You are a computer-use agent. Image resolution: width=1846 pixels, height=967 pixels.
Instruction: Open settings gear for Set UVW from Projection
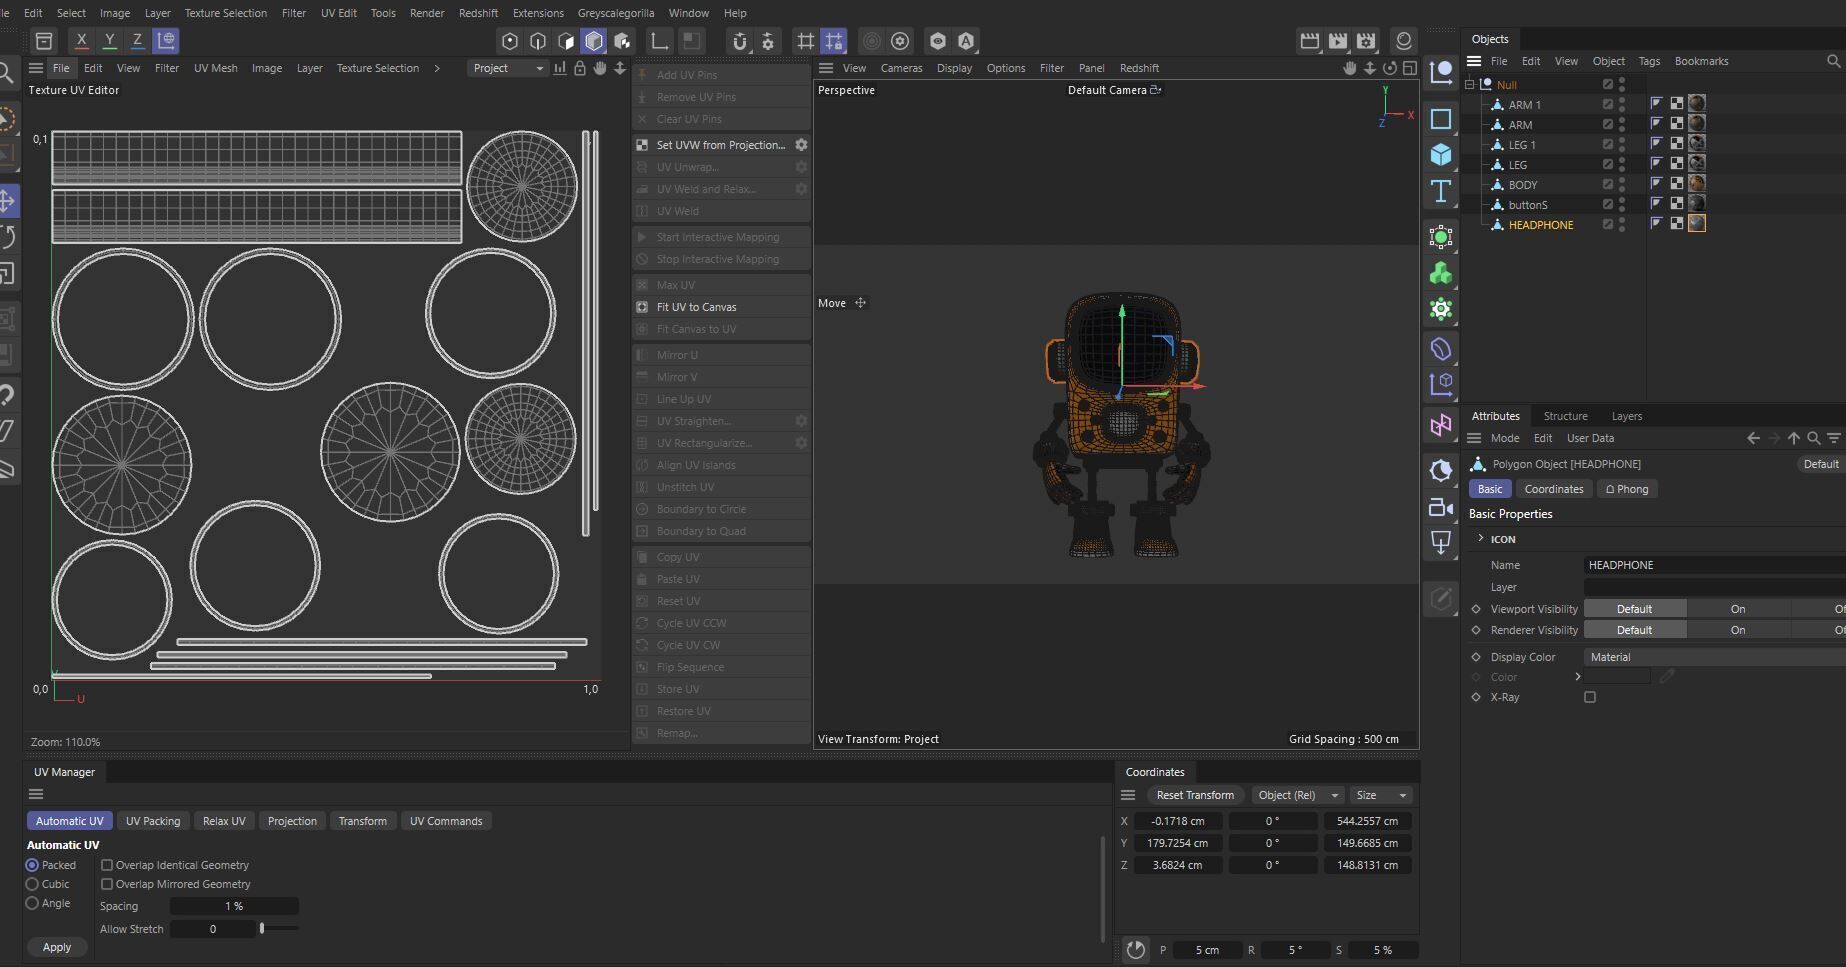[800, 145]
